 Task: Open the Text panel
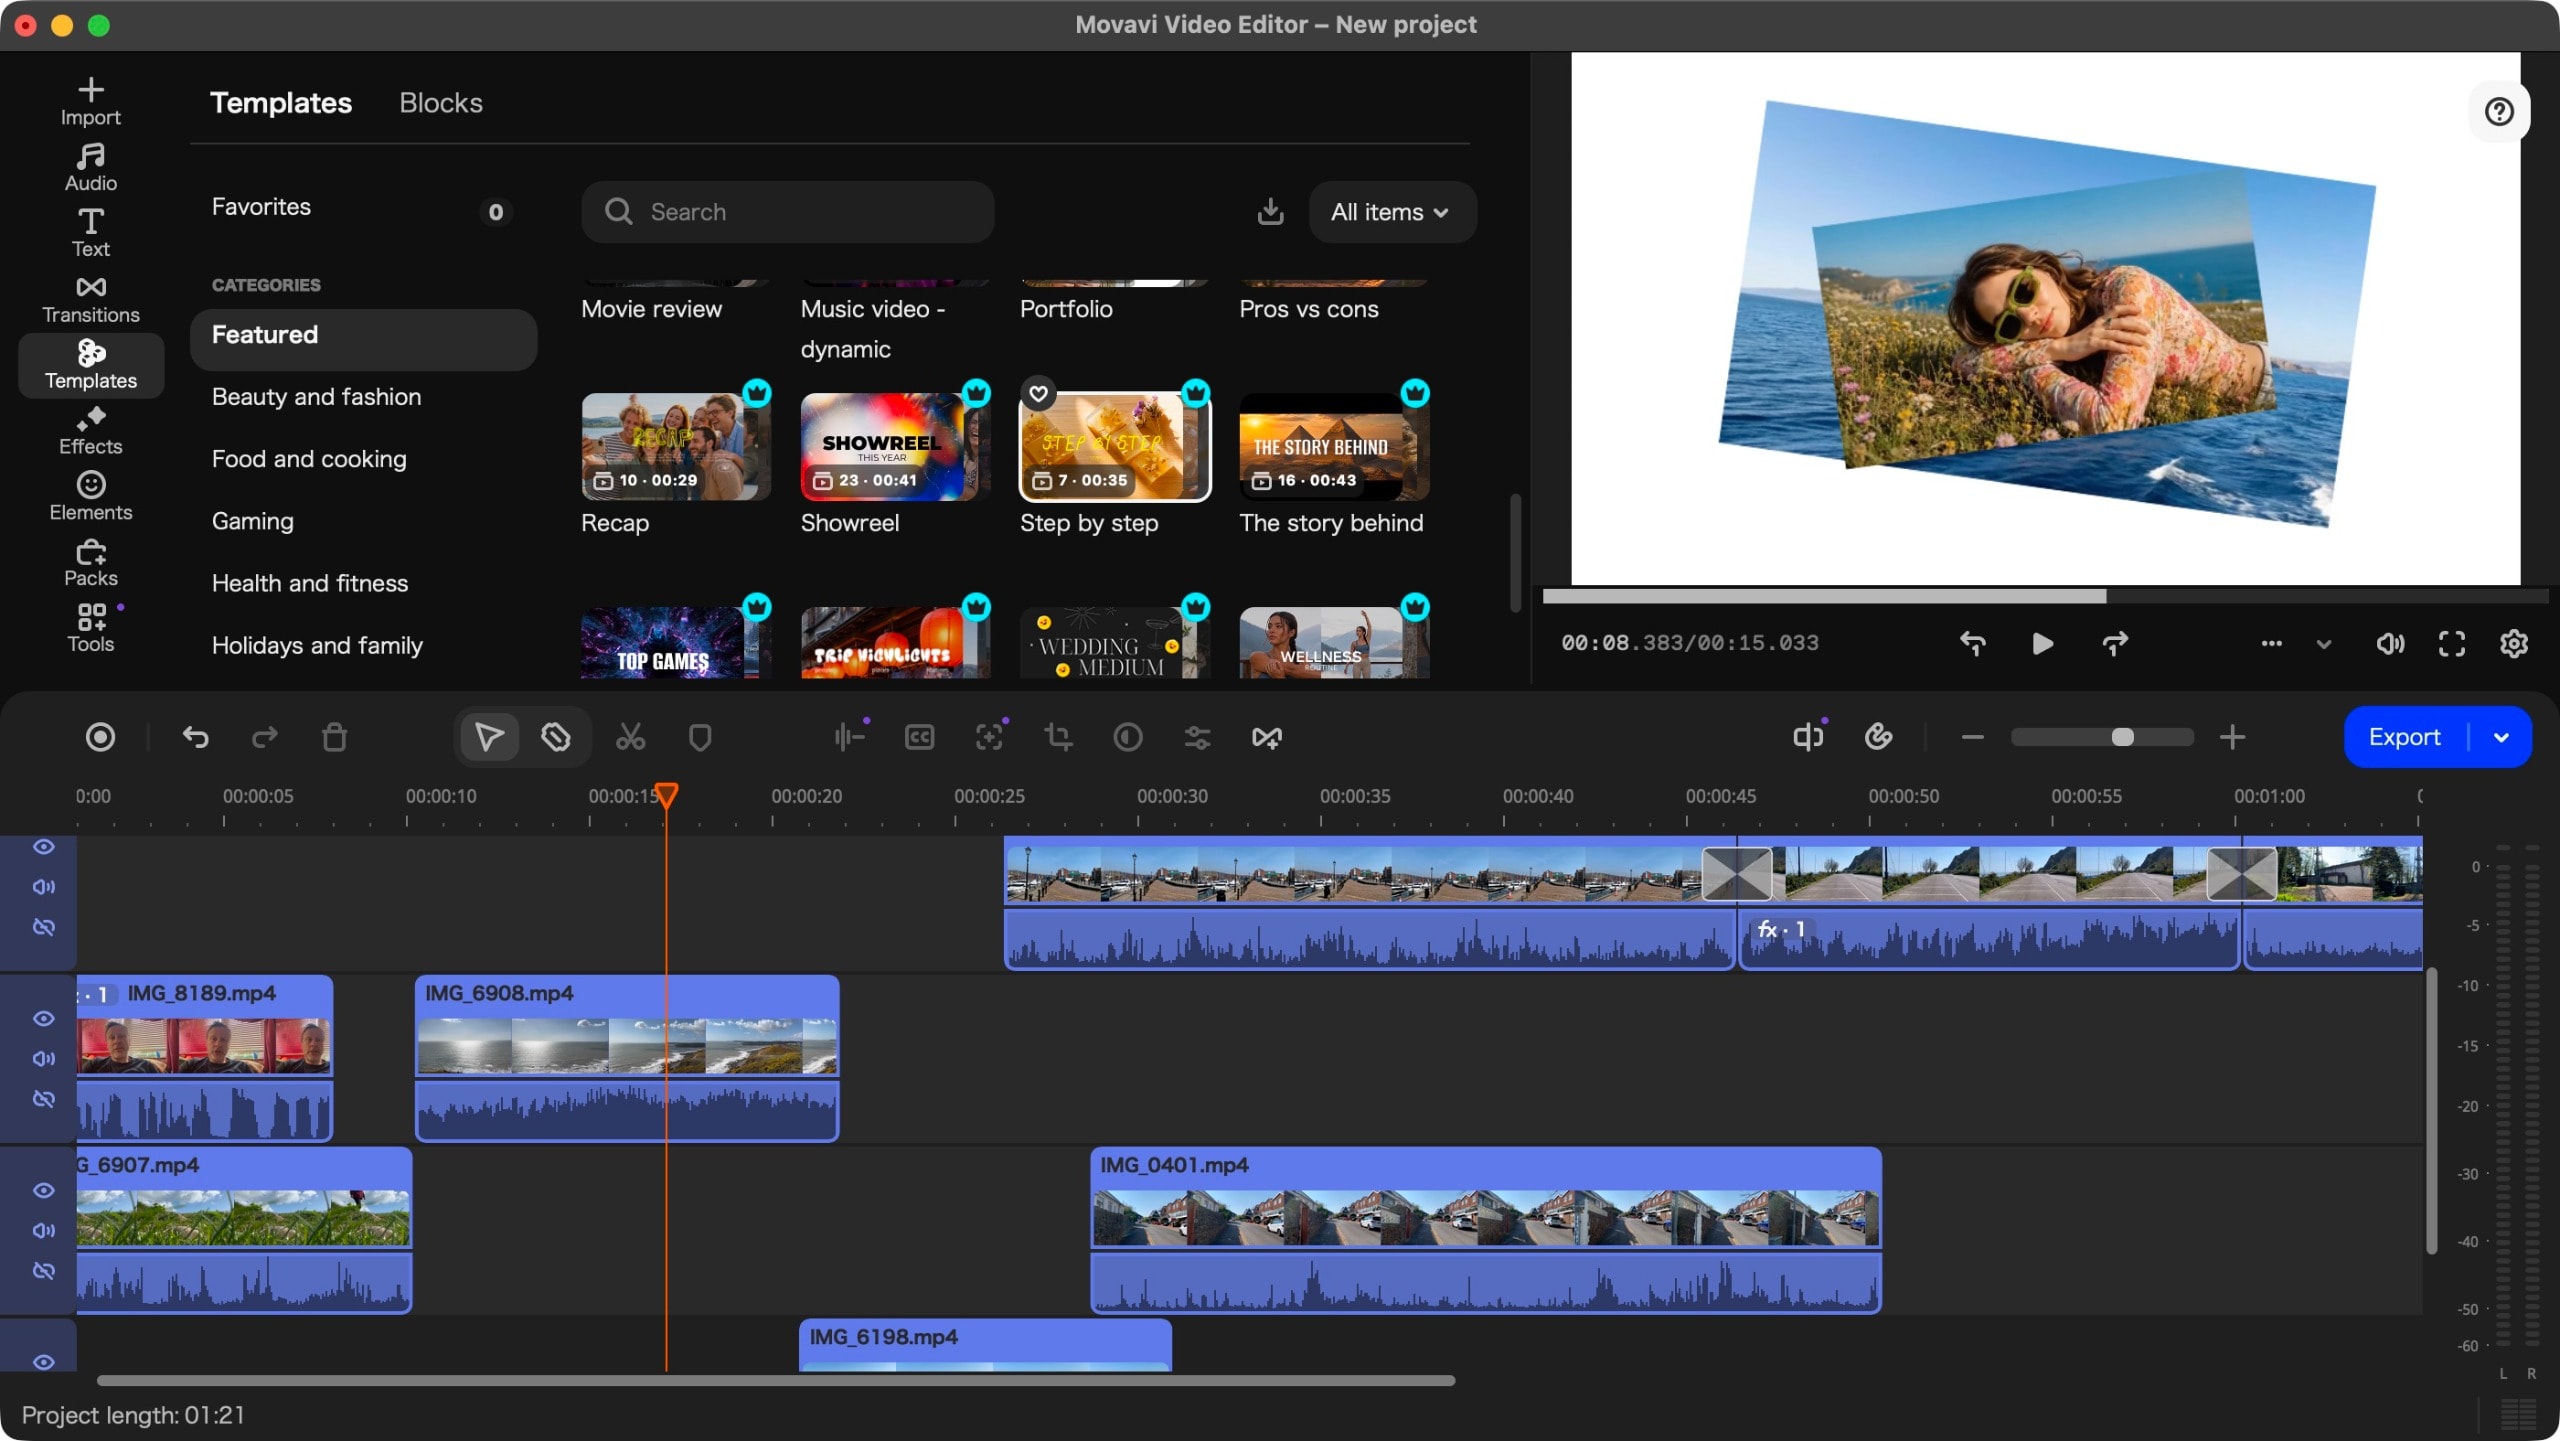(90, 233)
